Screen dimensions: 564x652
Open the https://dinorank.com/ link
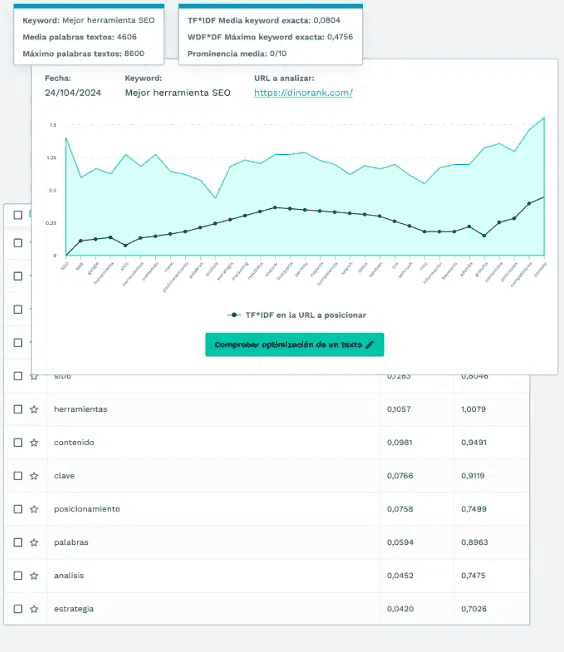(303, 93)
